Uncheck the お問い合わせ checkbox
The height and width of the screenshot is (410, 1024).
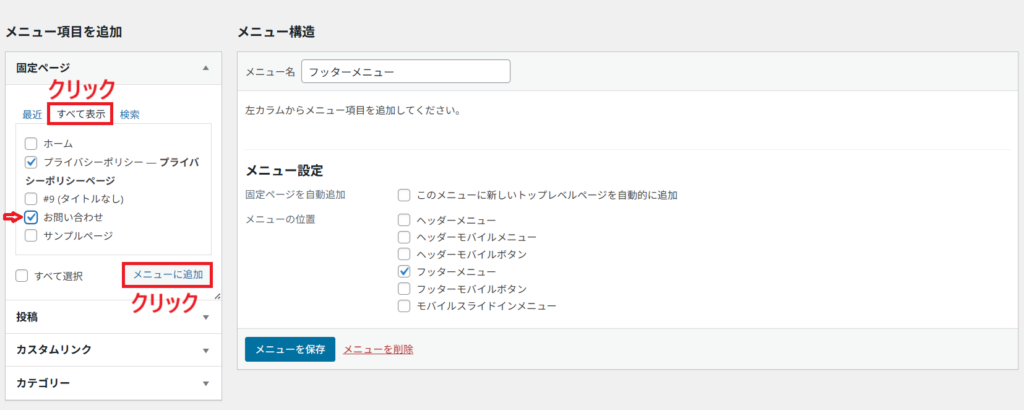pos(32,217)
